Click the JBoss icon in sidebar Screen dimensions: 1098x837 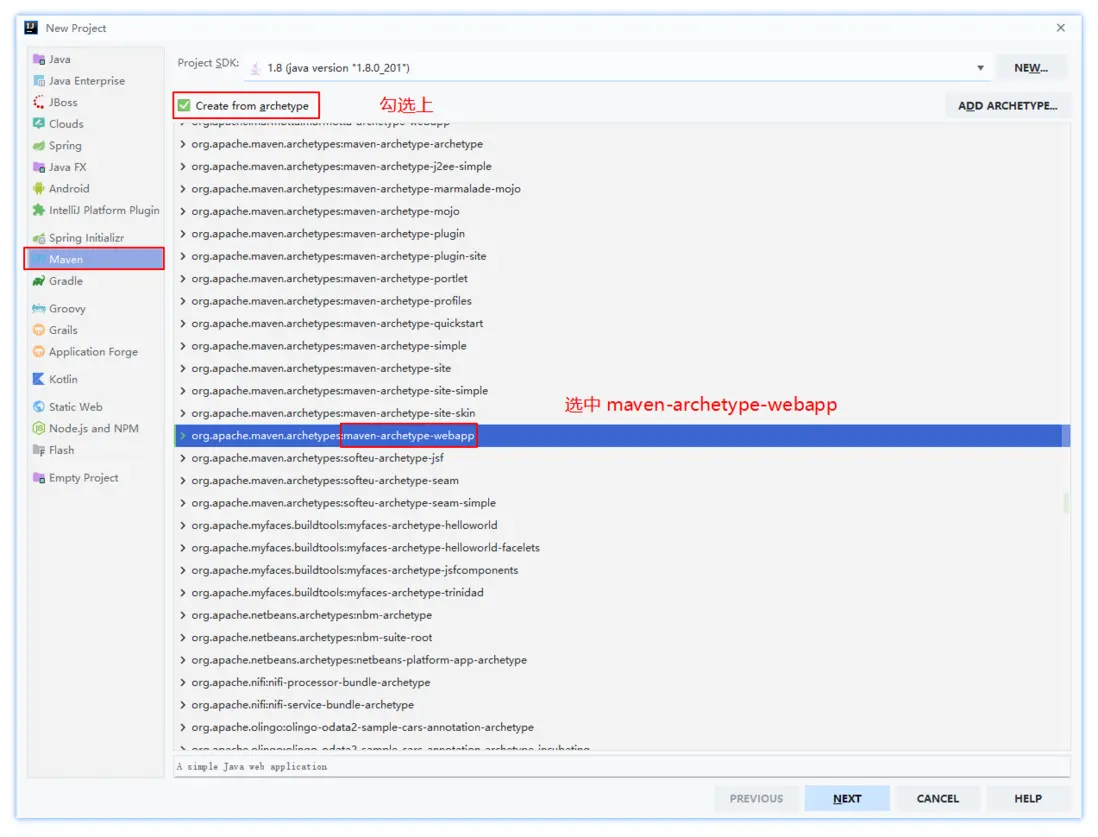point(39,102)
